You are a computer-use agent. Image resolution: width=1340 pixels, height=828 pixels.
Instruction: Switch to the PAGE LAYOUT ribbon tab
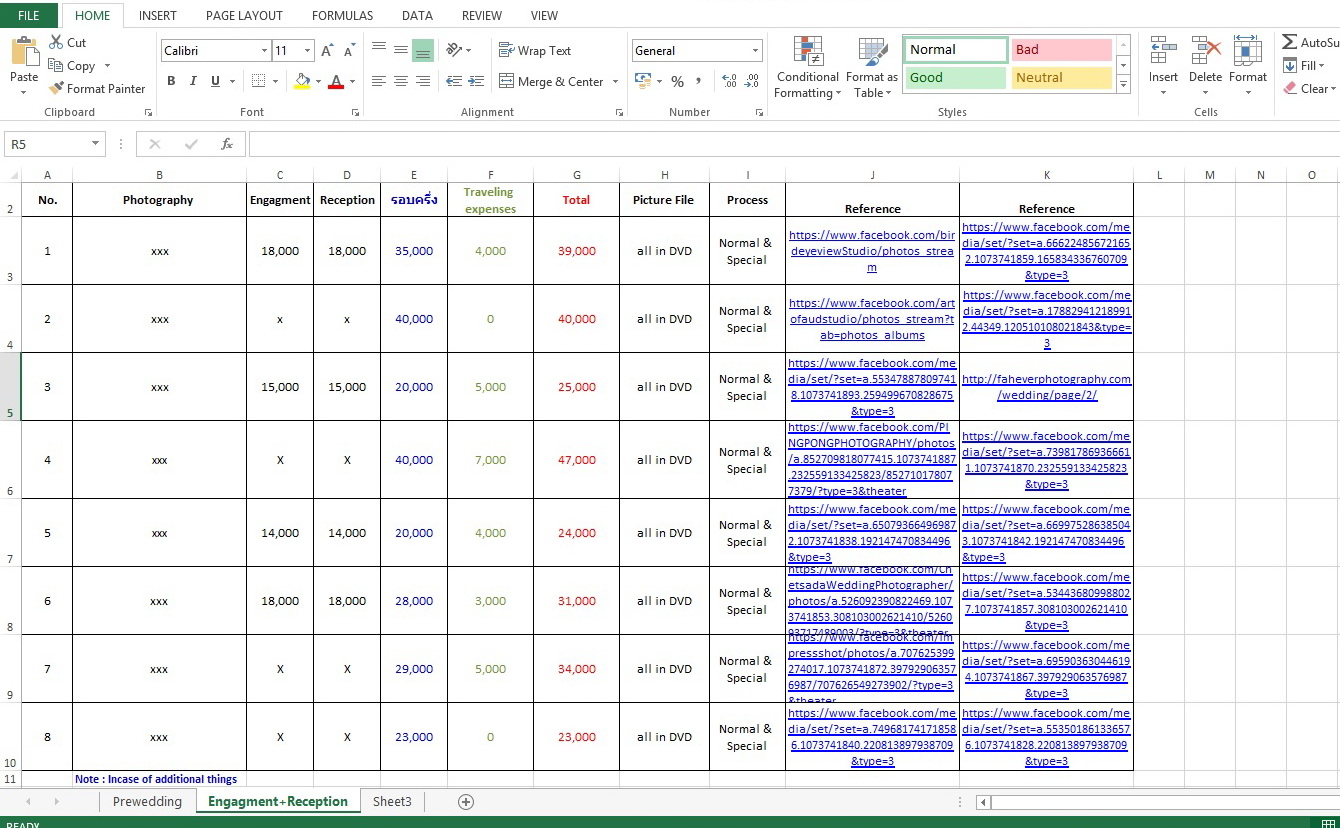click(244, 16)
